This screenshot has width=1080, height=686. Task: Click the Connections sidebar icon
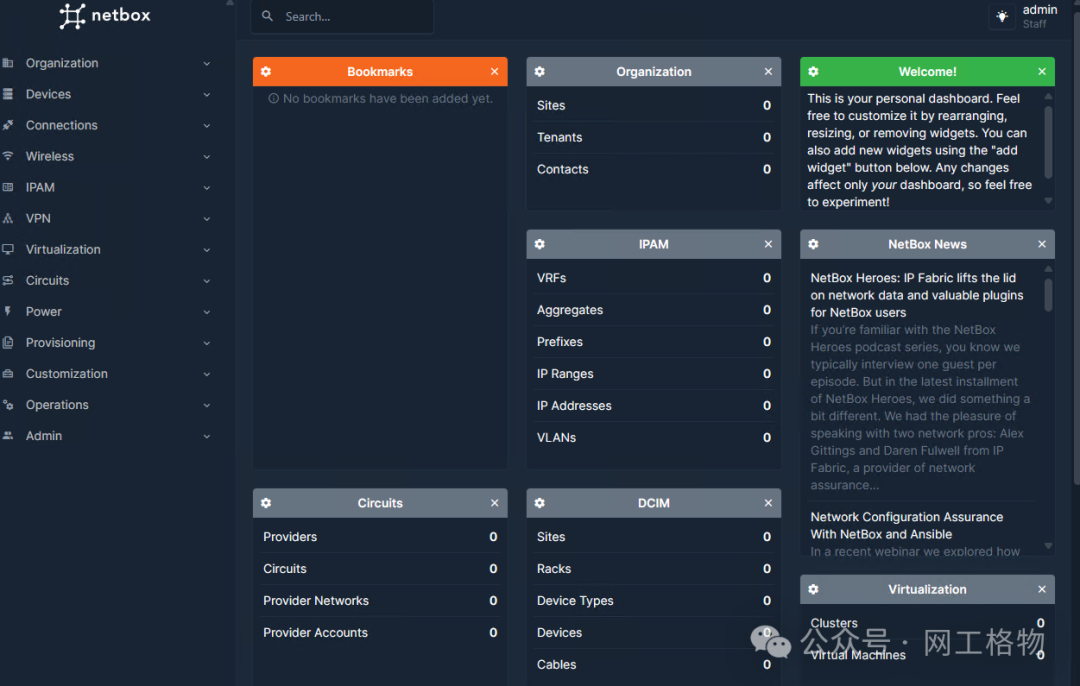tap(8, 125)
